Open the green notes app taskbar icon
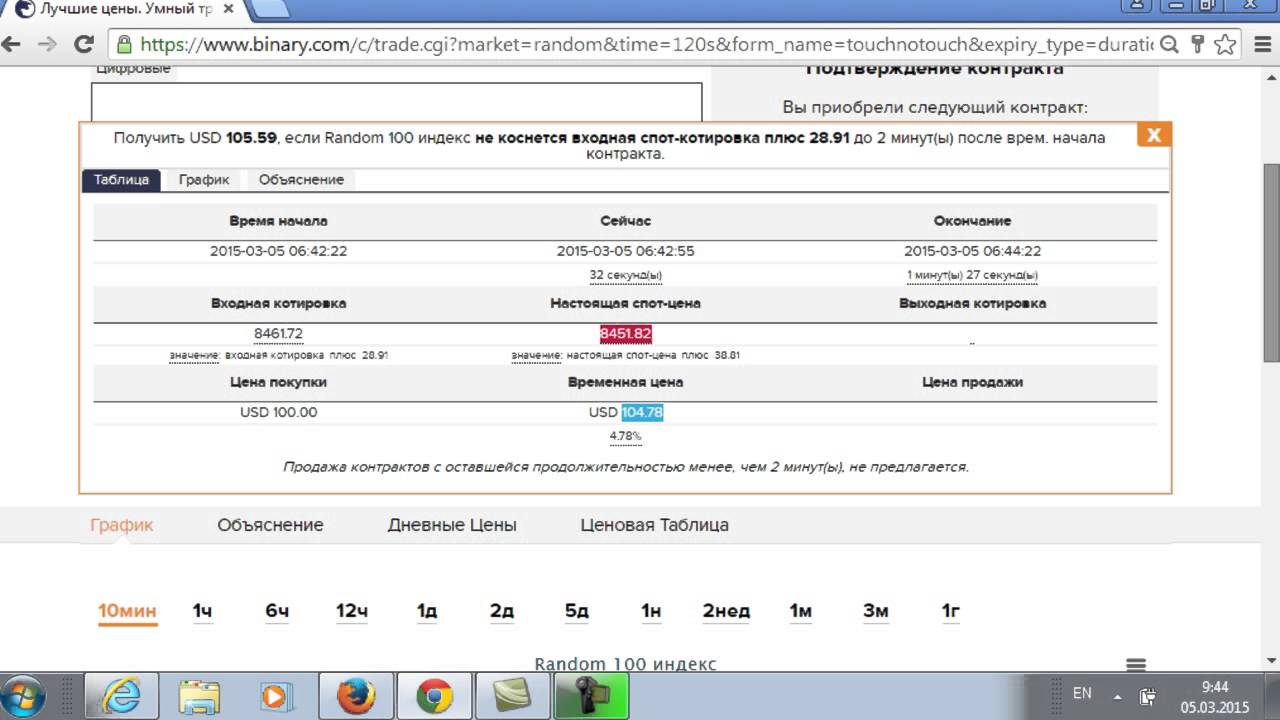The height and width of the screenshot is (720, 1280). coord(512,696)
